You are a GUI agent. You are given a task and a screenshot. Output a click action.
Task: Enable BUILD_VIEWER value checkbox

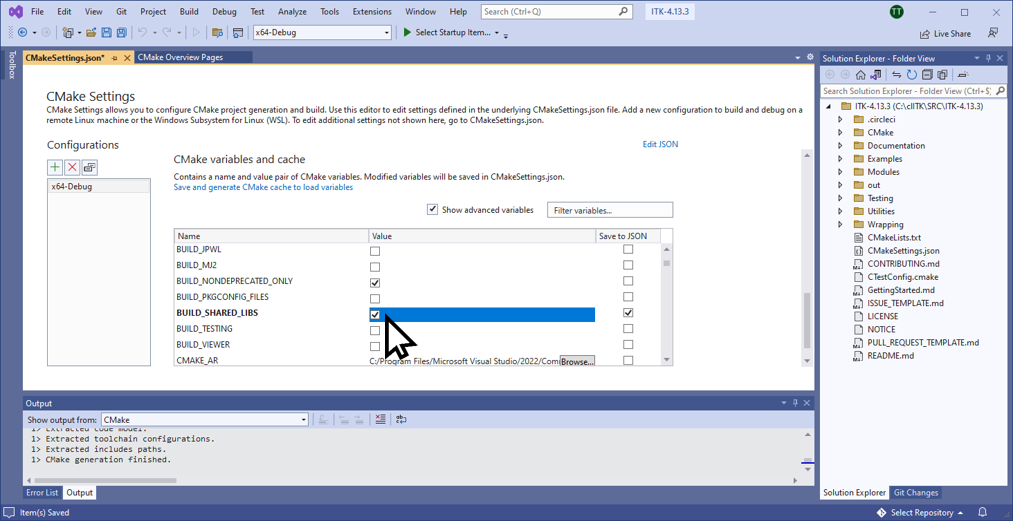point(375,346)
